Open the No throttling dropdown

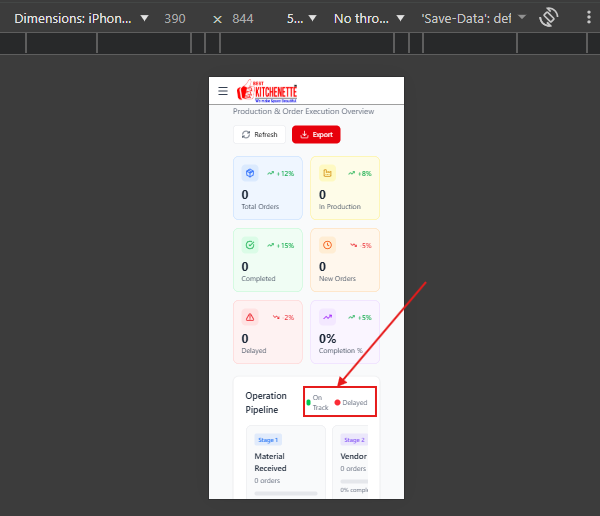[x=369, y=18]
